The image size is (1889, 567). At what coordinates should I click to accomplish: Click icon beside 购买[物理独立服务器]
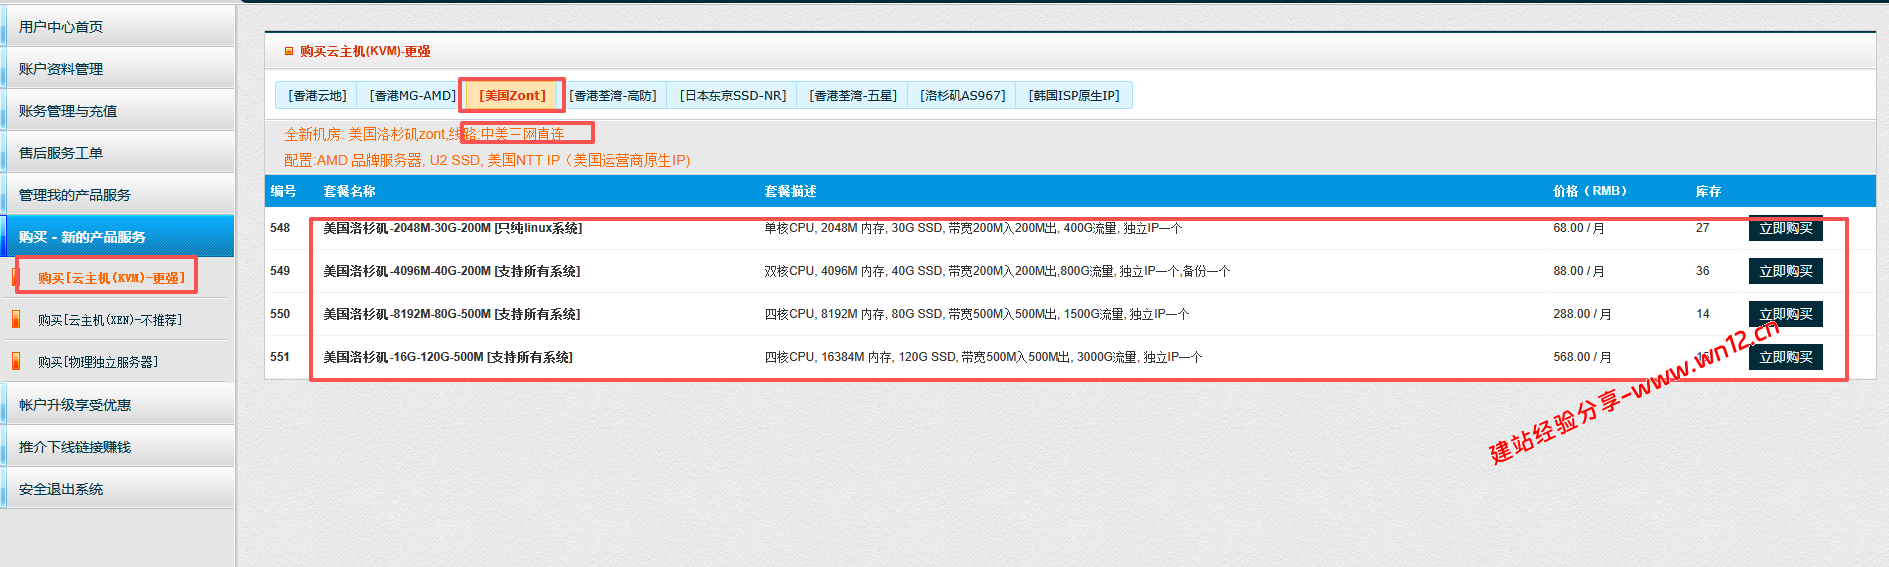coord(16,362)
